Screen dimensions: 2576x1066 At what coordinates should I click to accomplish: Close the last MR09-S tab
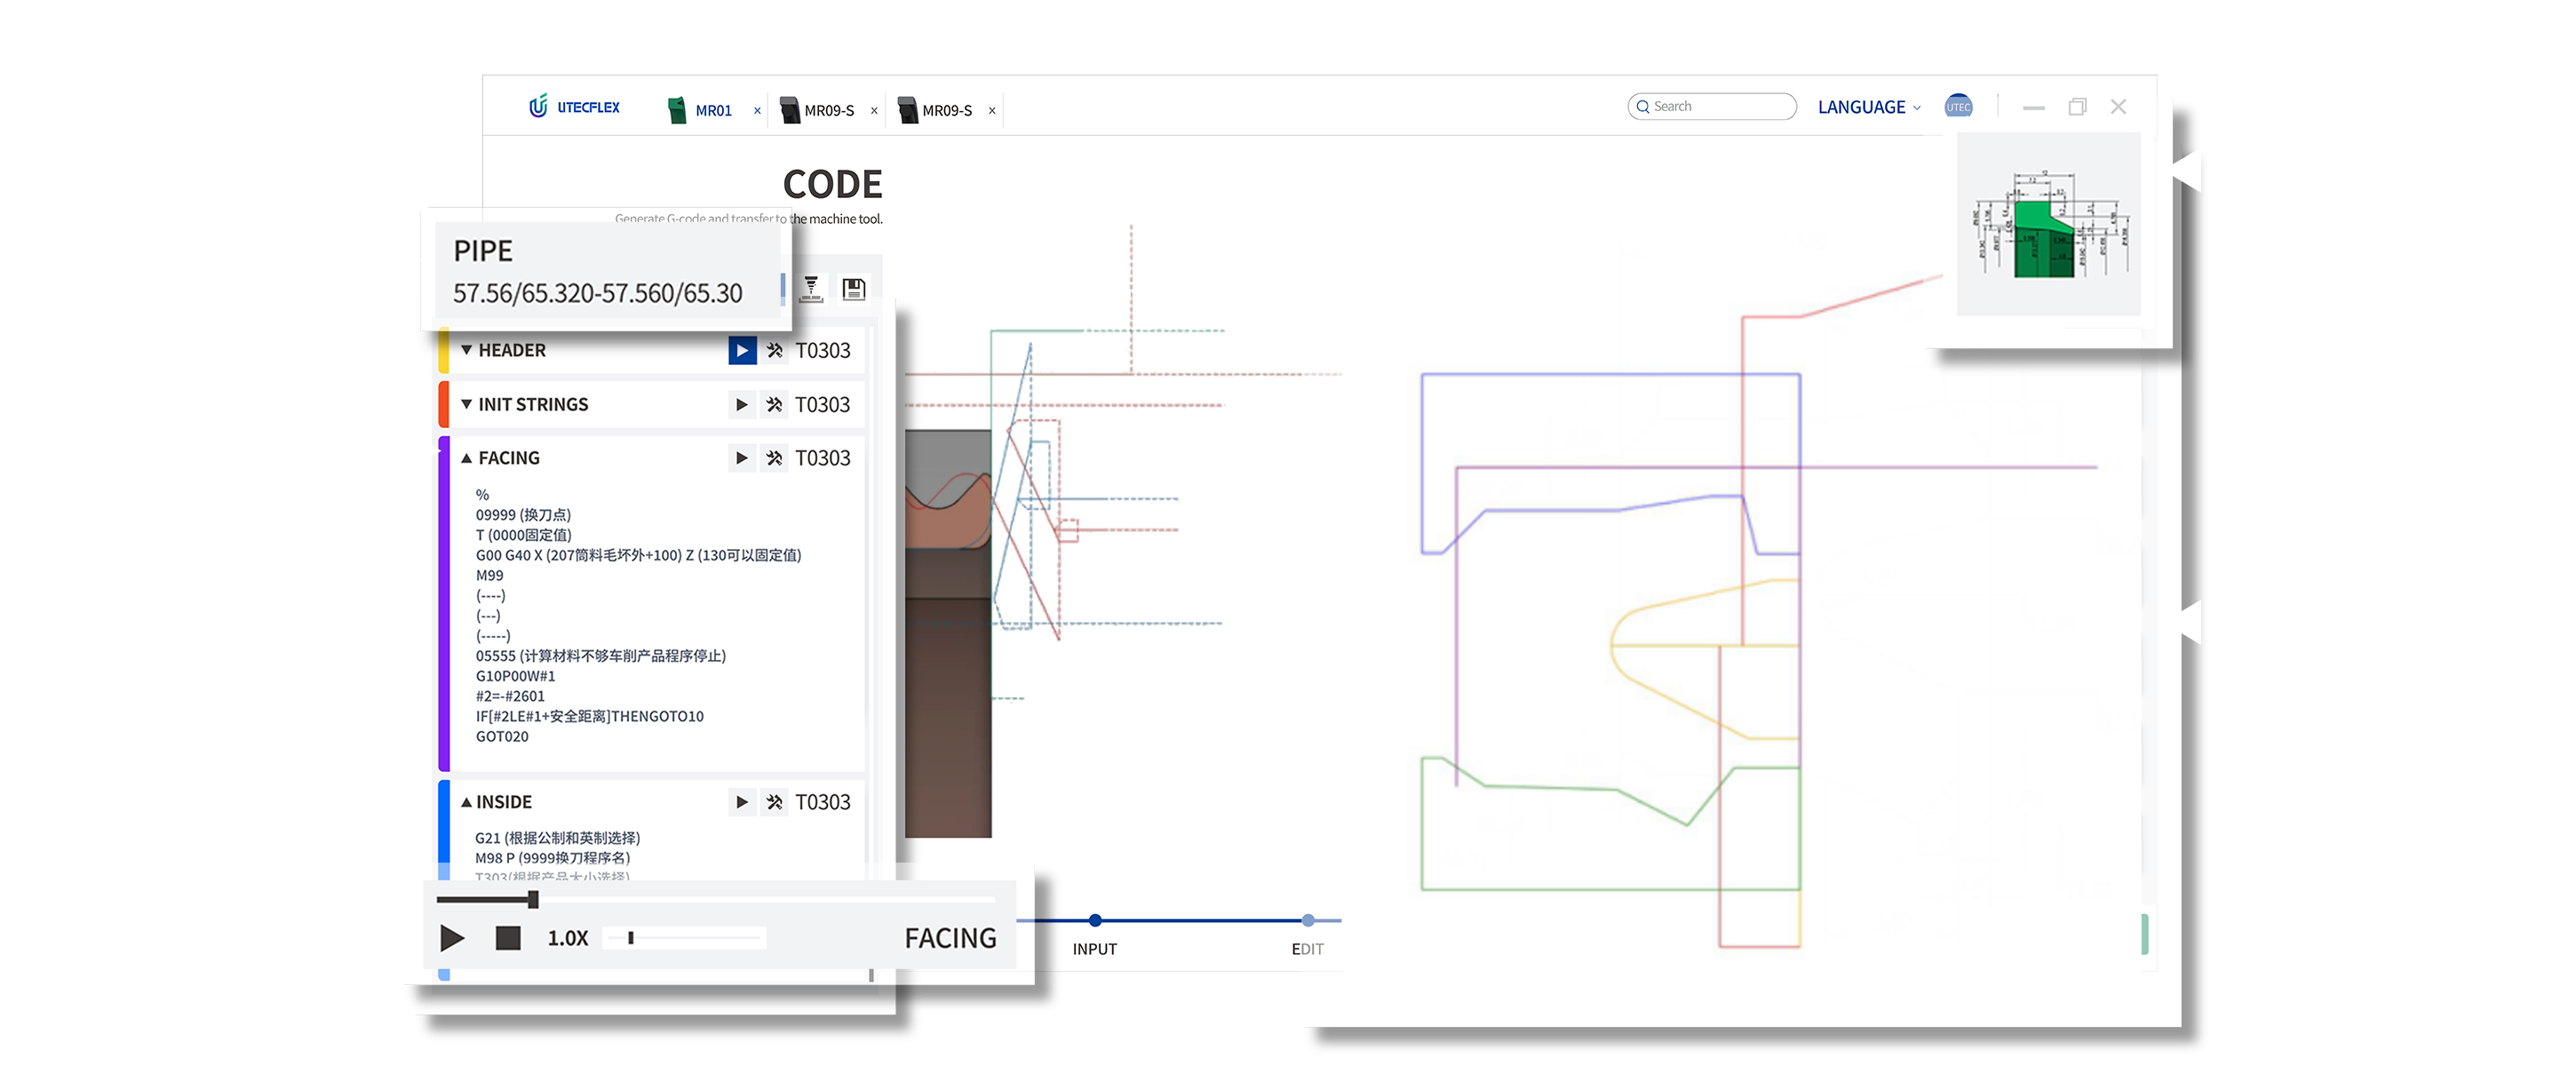(992, 111)
